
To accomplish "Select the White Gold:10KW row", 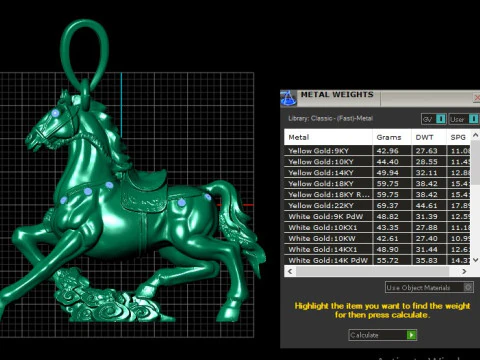I will (377, 239).
